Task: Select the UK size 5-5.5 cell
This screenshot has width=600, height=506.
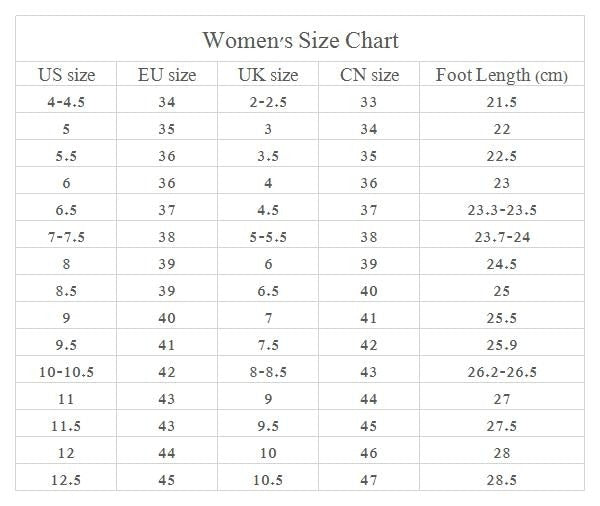Action: [268, 237]
